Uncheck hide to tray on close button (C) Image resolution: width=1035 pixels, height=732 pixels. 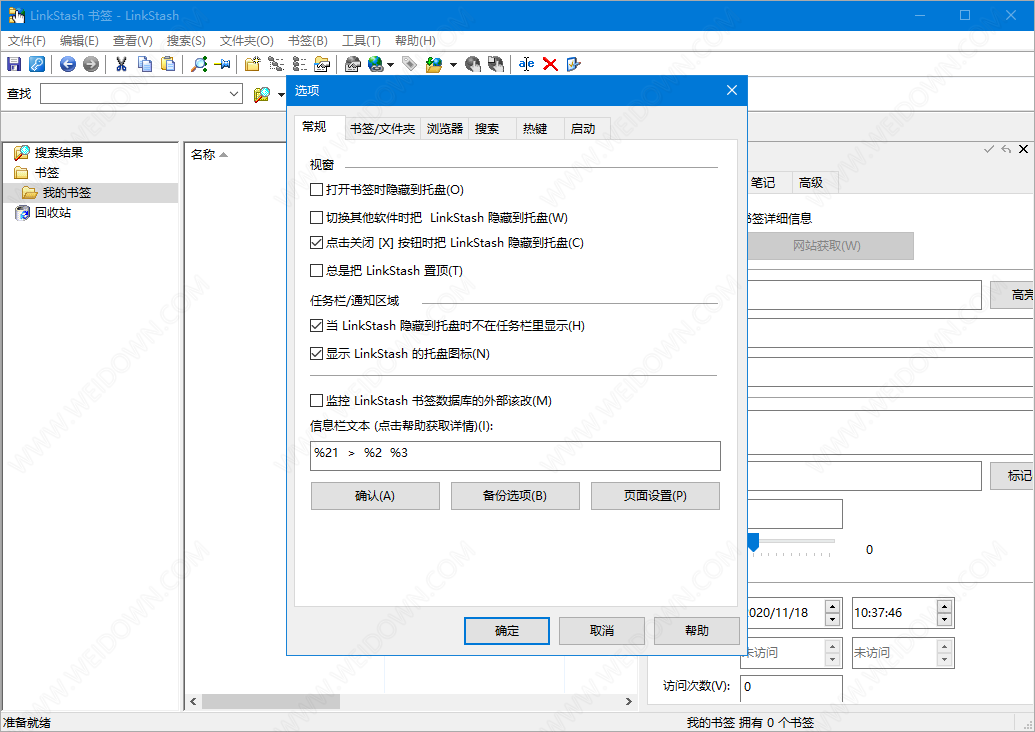316,242
